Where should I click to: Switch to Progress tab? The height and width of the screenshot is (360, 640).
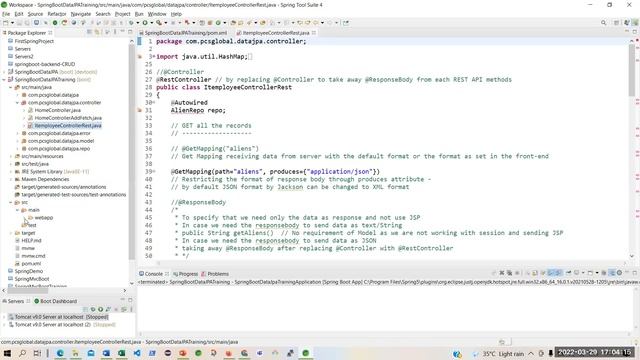(x=185, y=274)
